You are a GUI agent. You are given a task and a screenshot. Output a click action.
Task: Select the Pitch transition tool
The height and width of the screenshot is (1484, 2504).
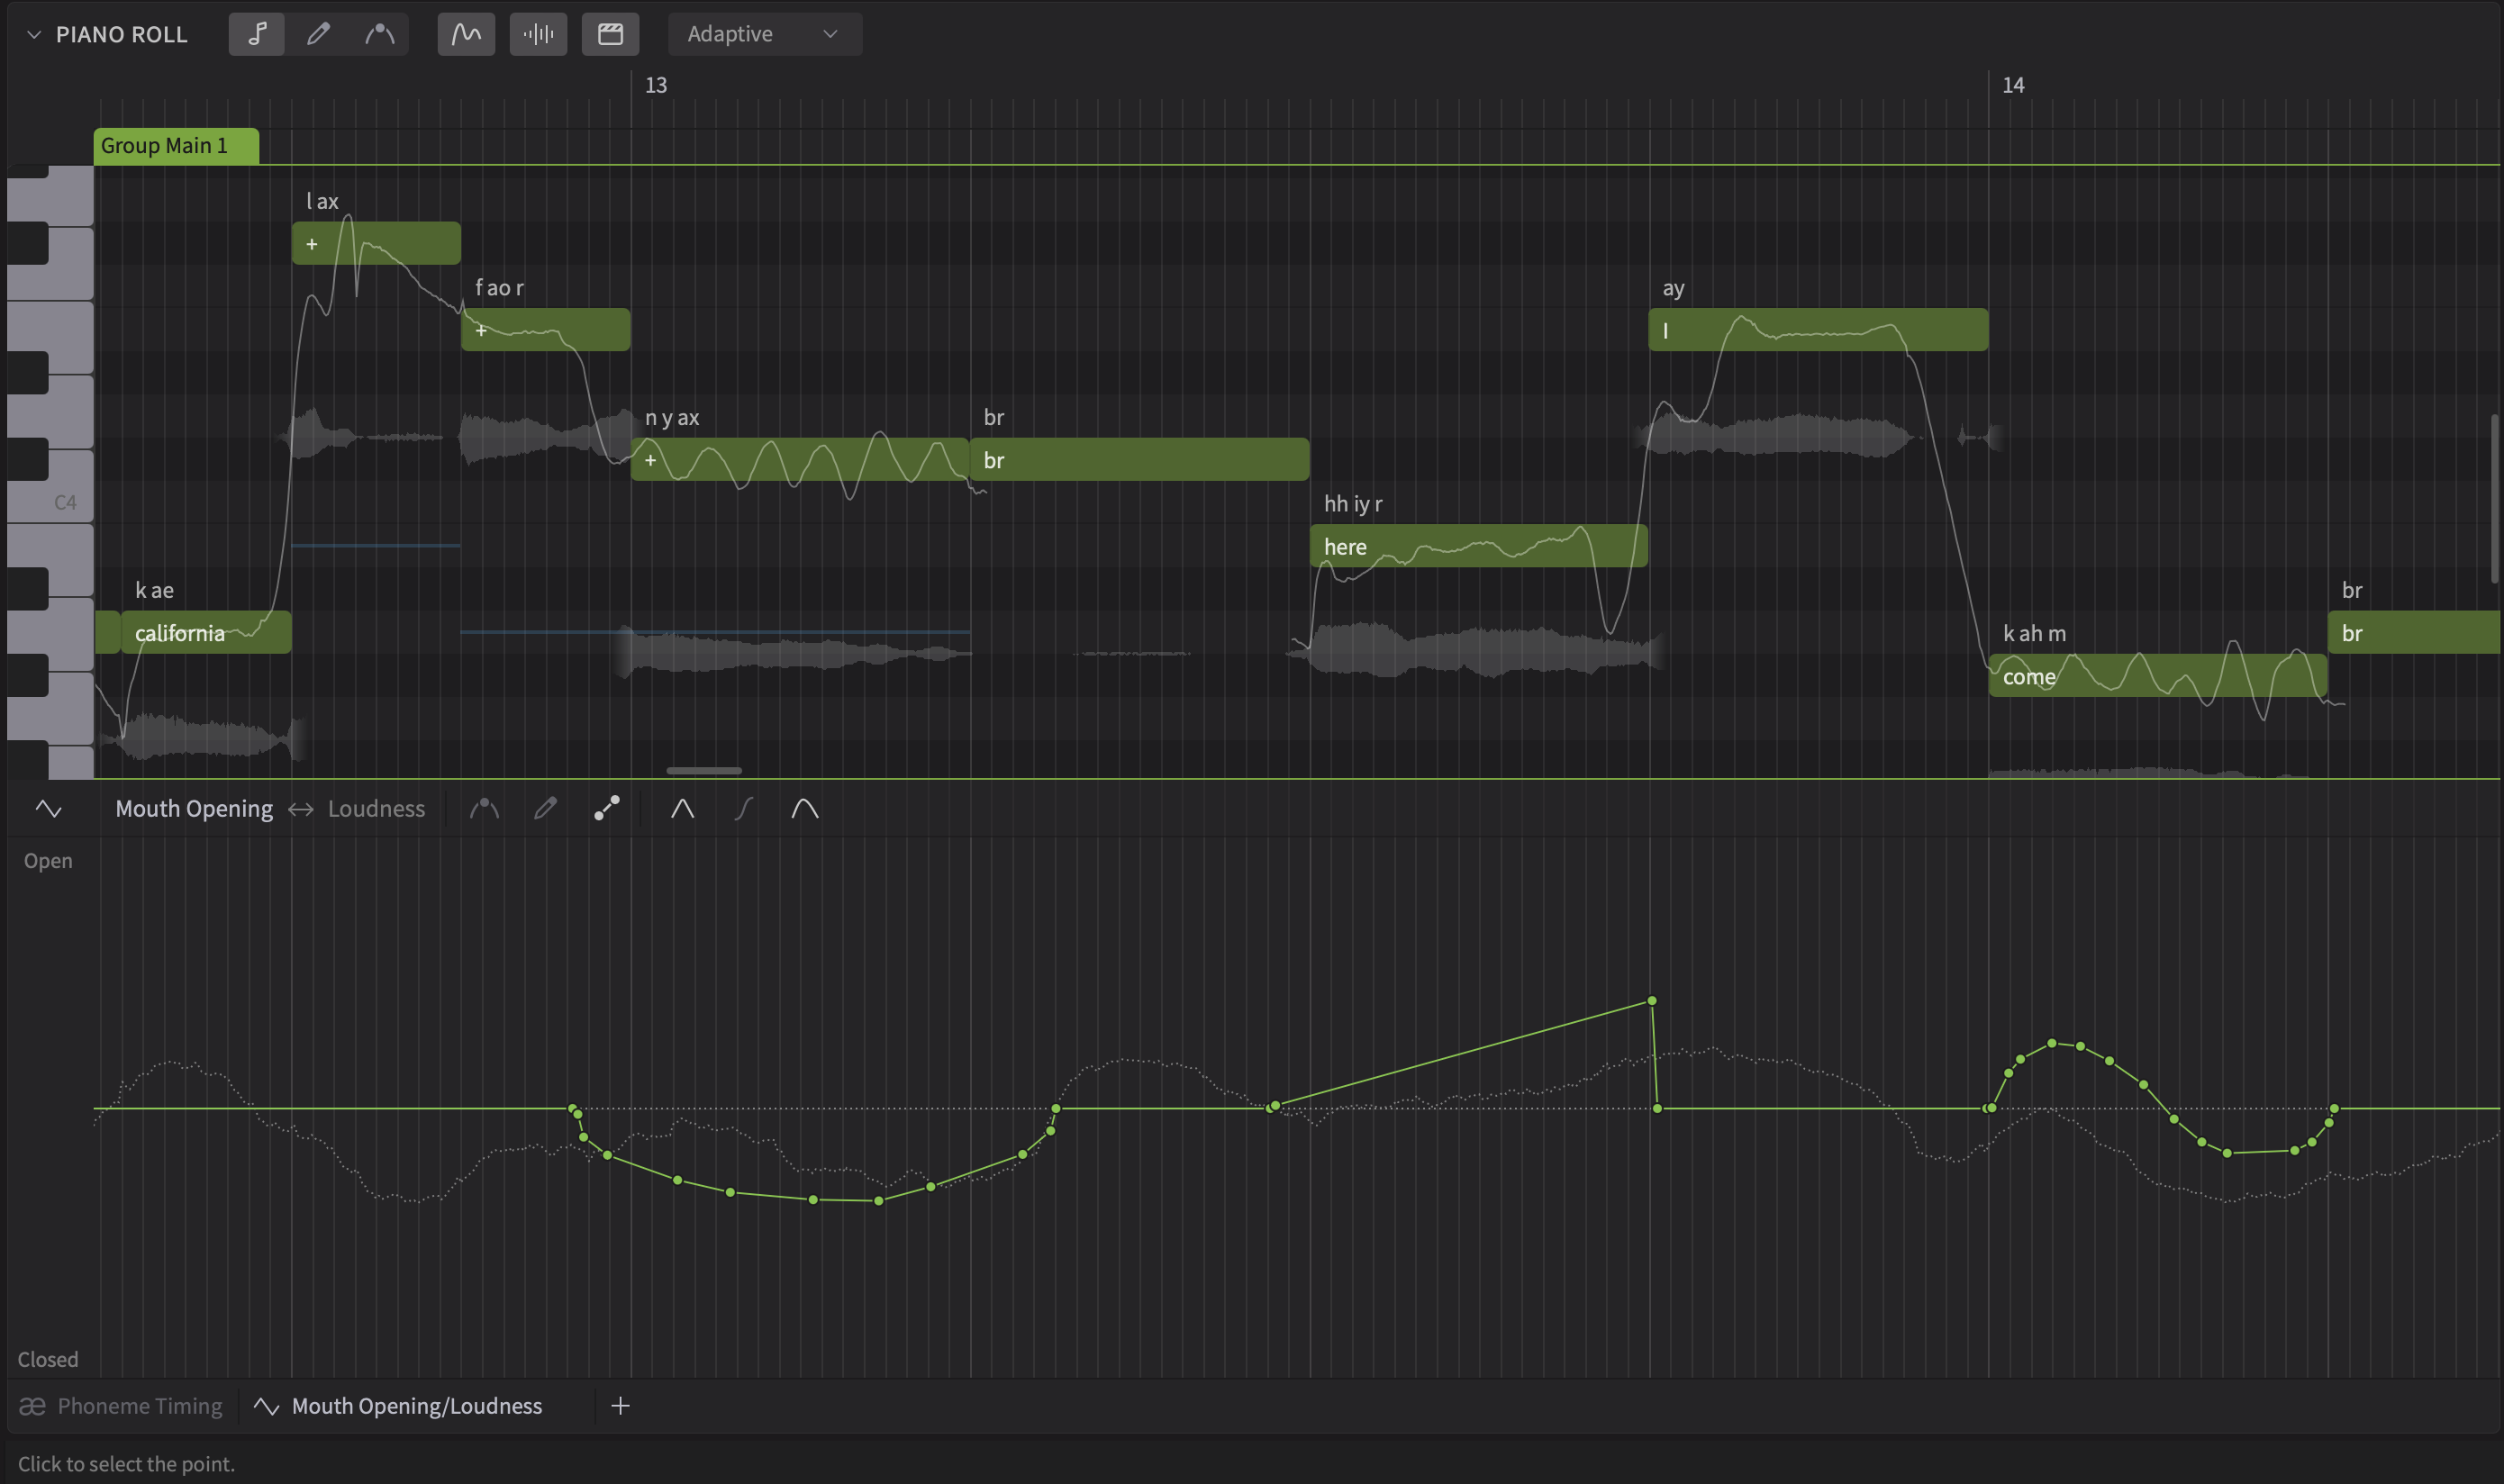379,33
